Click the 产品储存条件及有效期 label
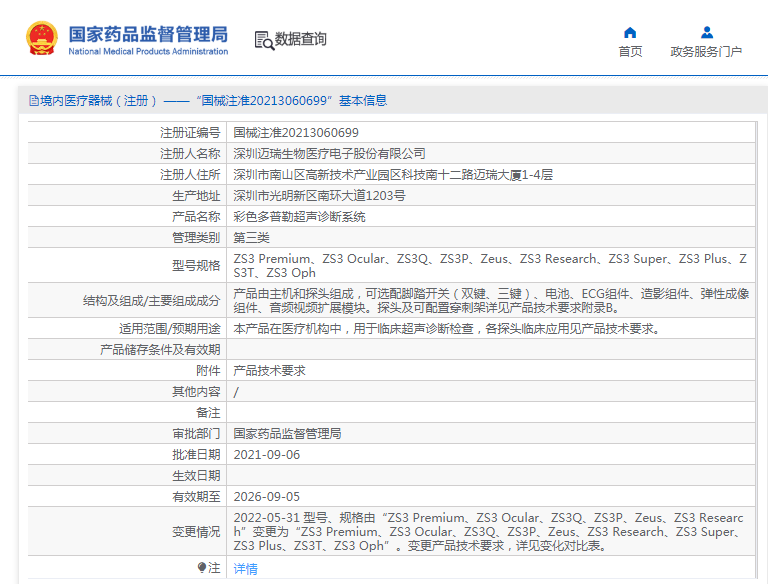 pyautogui.click(x=160, y=350)
